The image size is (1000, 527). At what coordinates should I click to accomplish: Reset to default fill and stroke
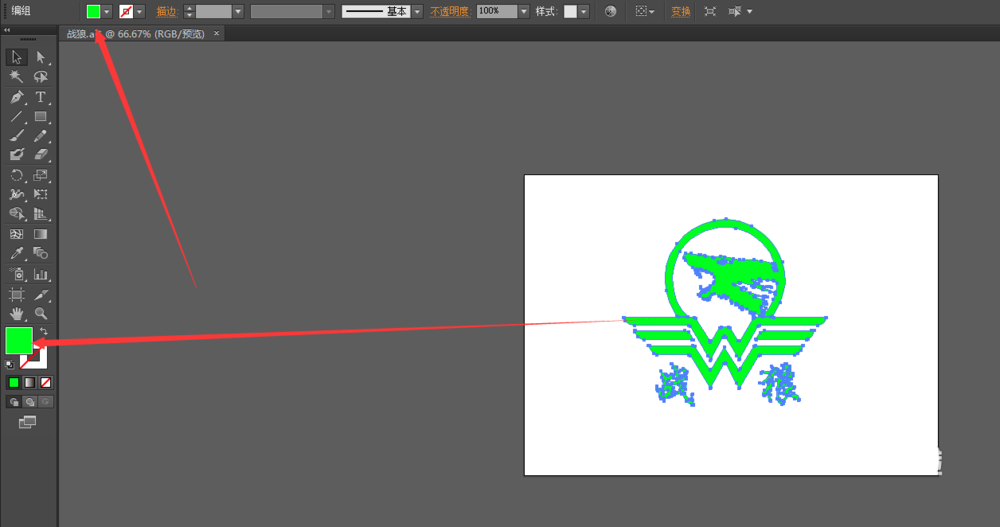click(x=10, y=365)
